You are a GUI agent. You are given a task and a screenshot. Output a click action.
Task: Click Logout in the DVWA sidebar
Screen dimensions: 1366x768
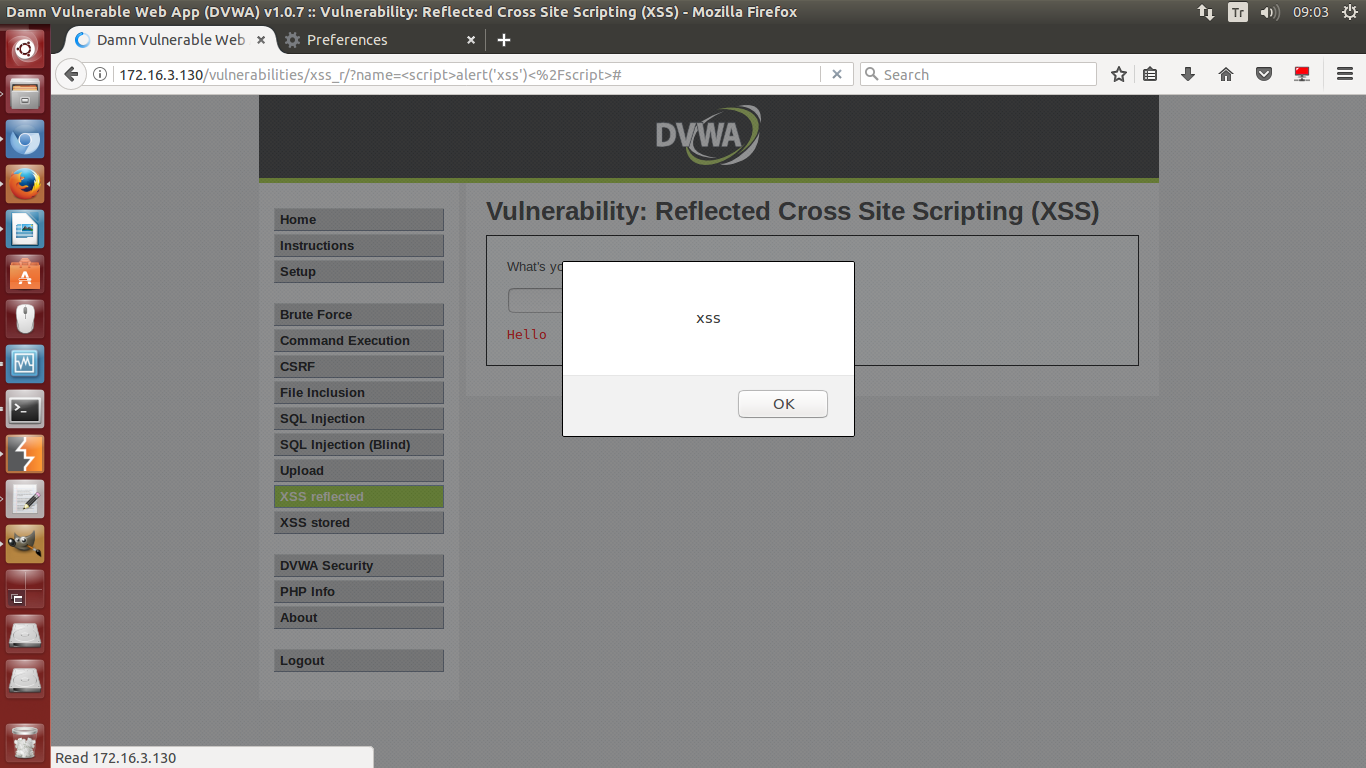point(359,661)
